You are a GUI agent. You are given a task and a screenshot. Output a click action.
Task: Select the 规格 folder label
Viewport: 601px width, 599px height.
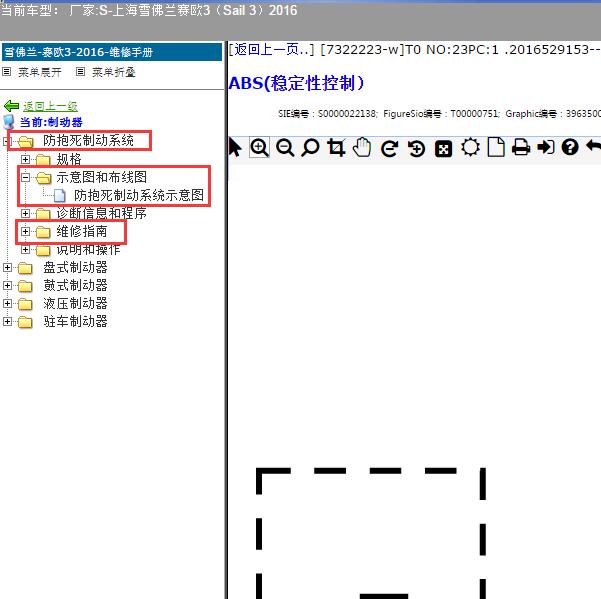69,159
